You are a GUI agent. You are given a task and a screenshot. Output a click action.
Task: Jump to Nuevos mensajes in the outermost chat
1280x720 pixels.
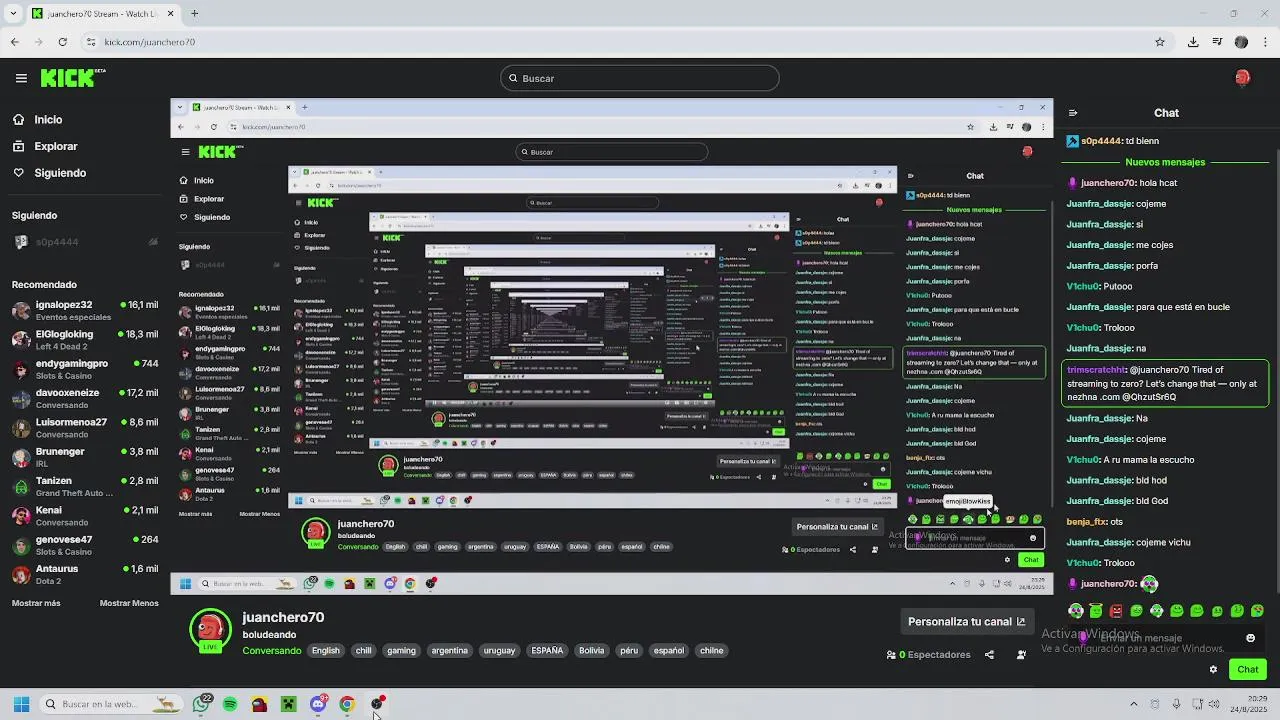pyautogui.click(x=1165, y=162)
